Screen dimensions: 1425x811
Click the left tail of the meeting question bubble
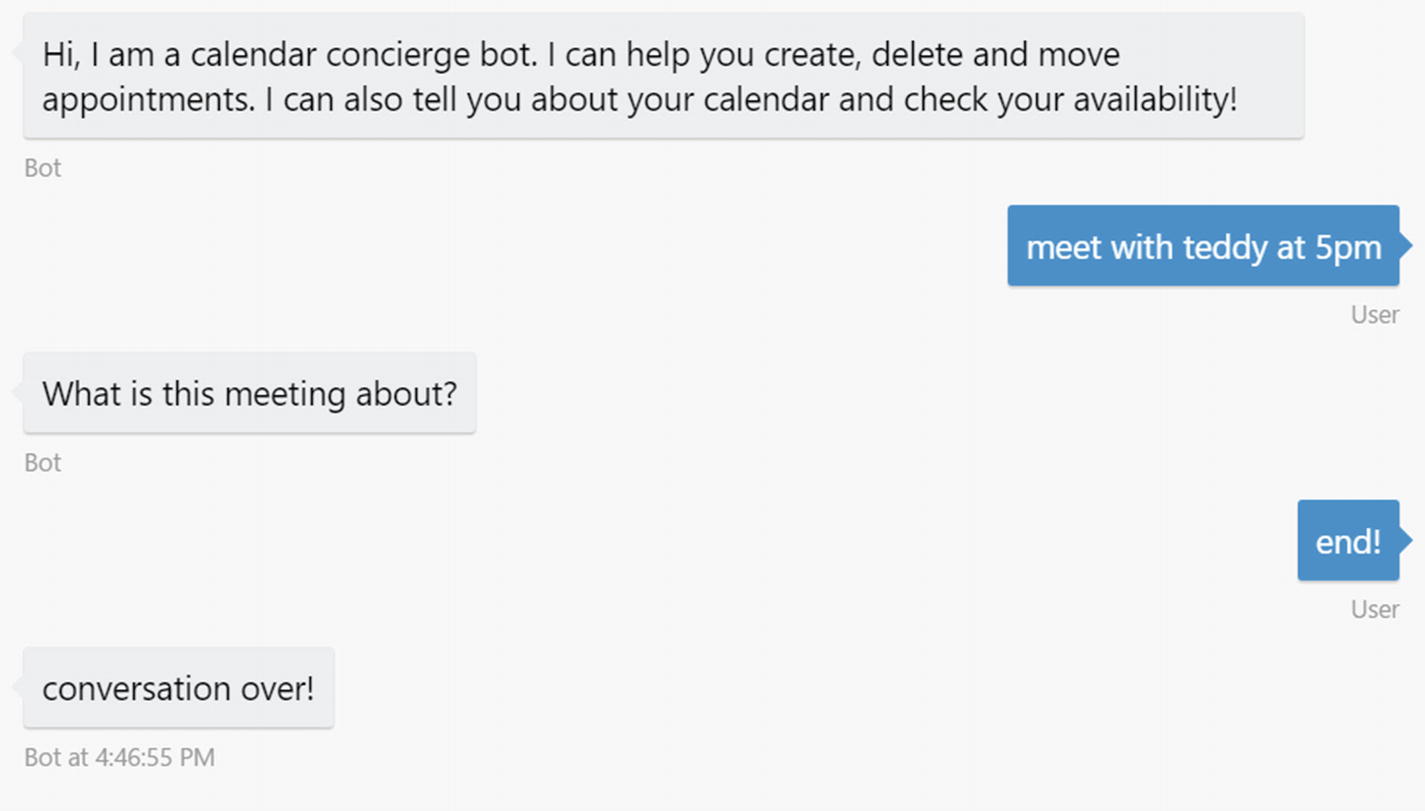click(x=17, y=392)
